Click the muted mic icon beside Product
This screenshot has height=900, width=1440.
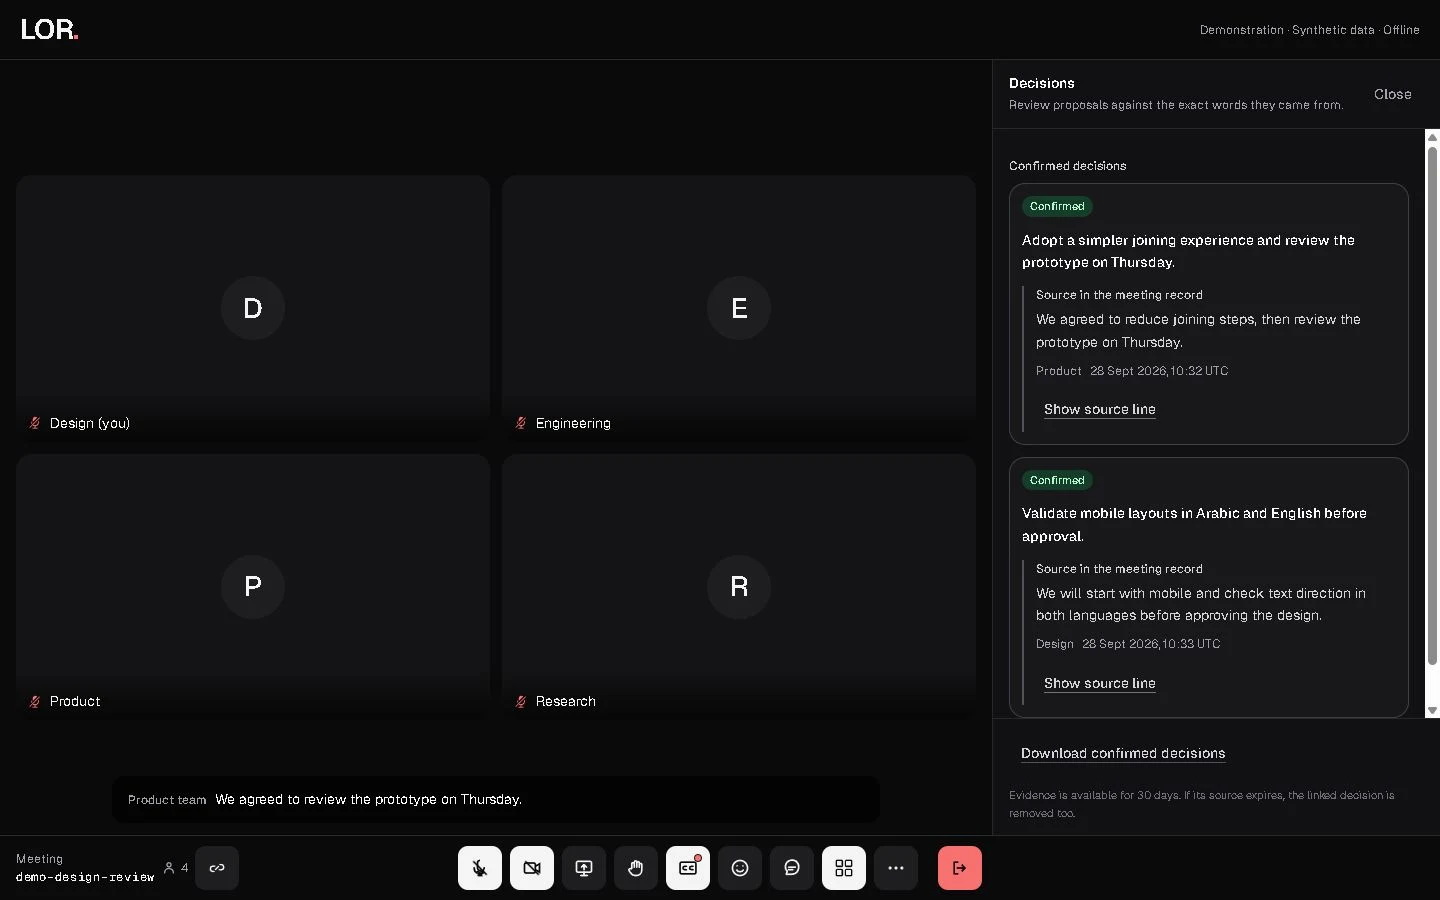pyautogui.click(x=35, y=701)
